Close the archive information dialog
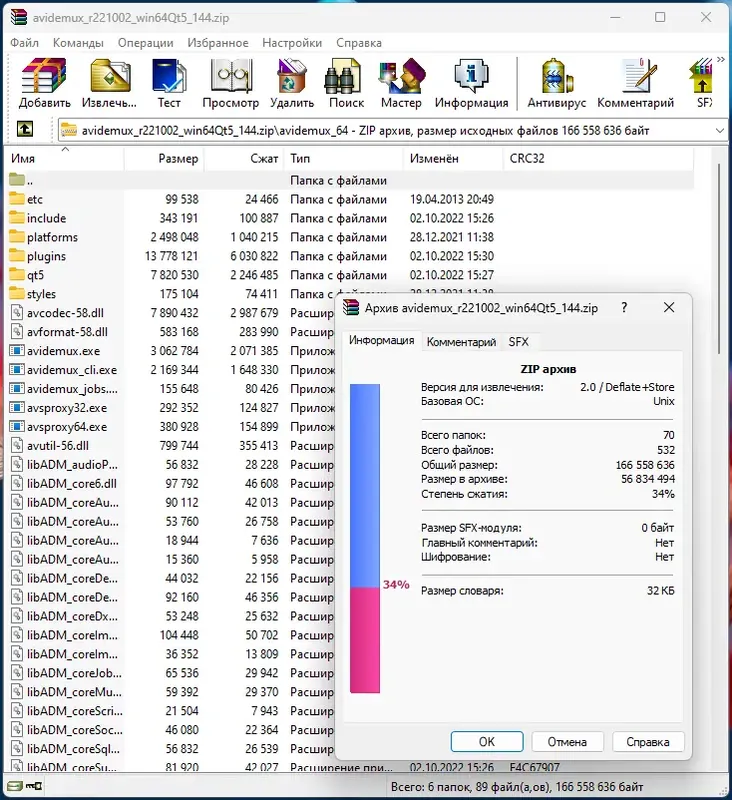 click(669, 308)
